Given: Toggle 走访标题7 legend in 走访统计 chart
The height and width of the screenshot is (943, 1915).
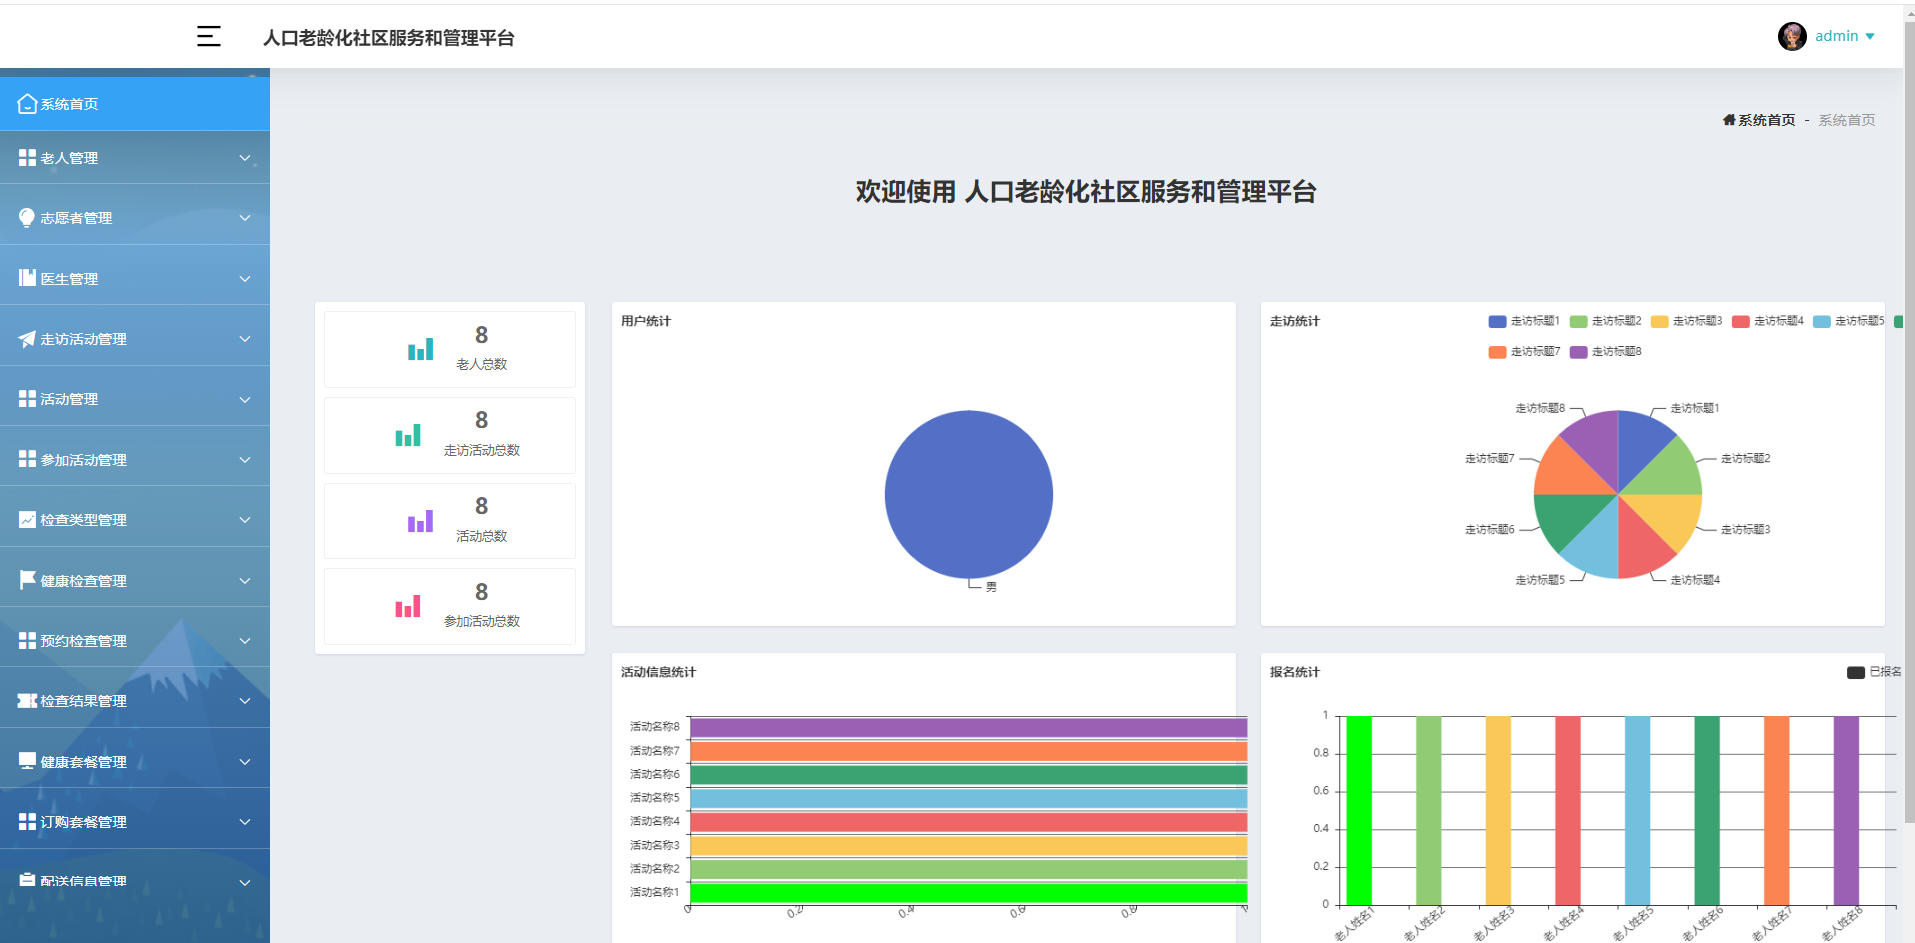Looking at the screenshot, I should pos(1524,351).
